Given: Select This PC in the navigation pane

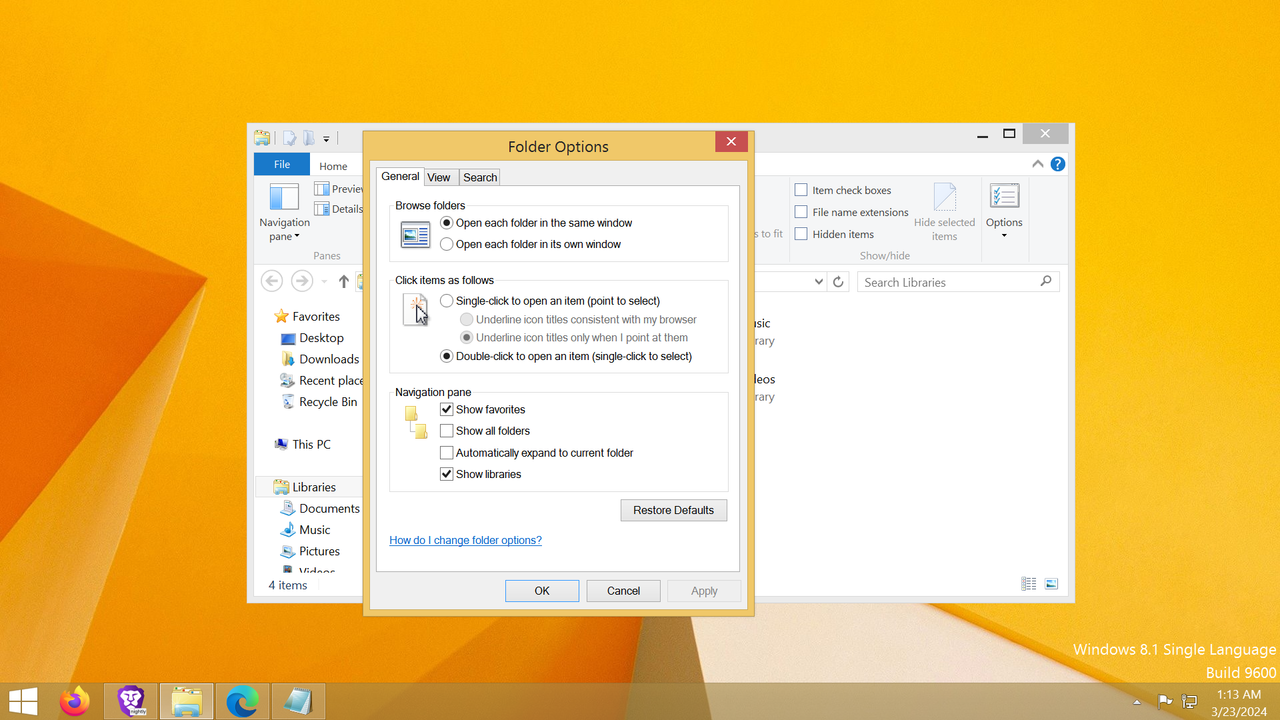Looking at the screenshot, I should (311, 444).
